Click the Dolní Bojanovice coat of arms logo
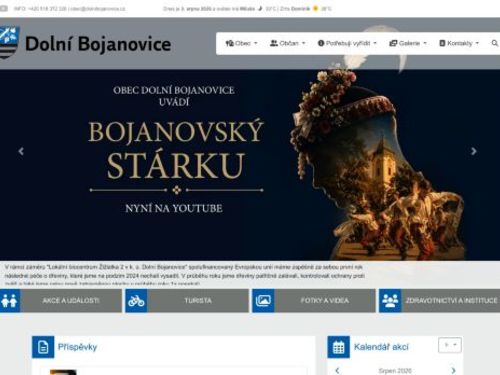This screenshot has width=500, height=375. click(x=9, y=43)
